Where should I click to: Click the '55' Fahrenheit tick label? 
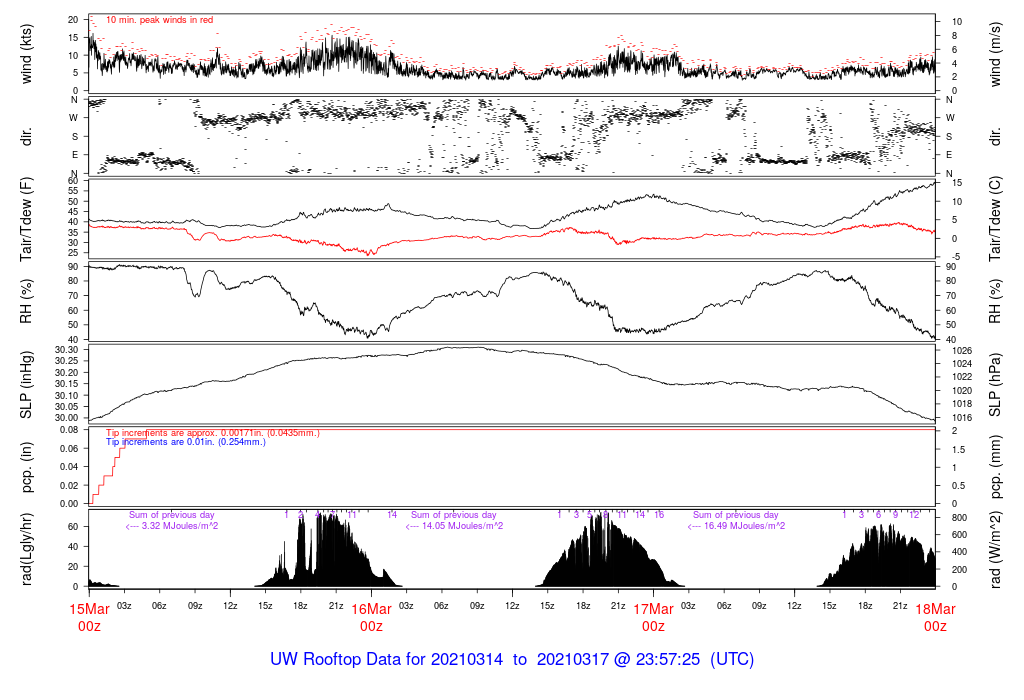pyautogui.click(x=73, y=191)
